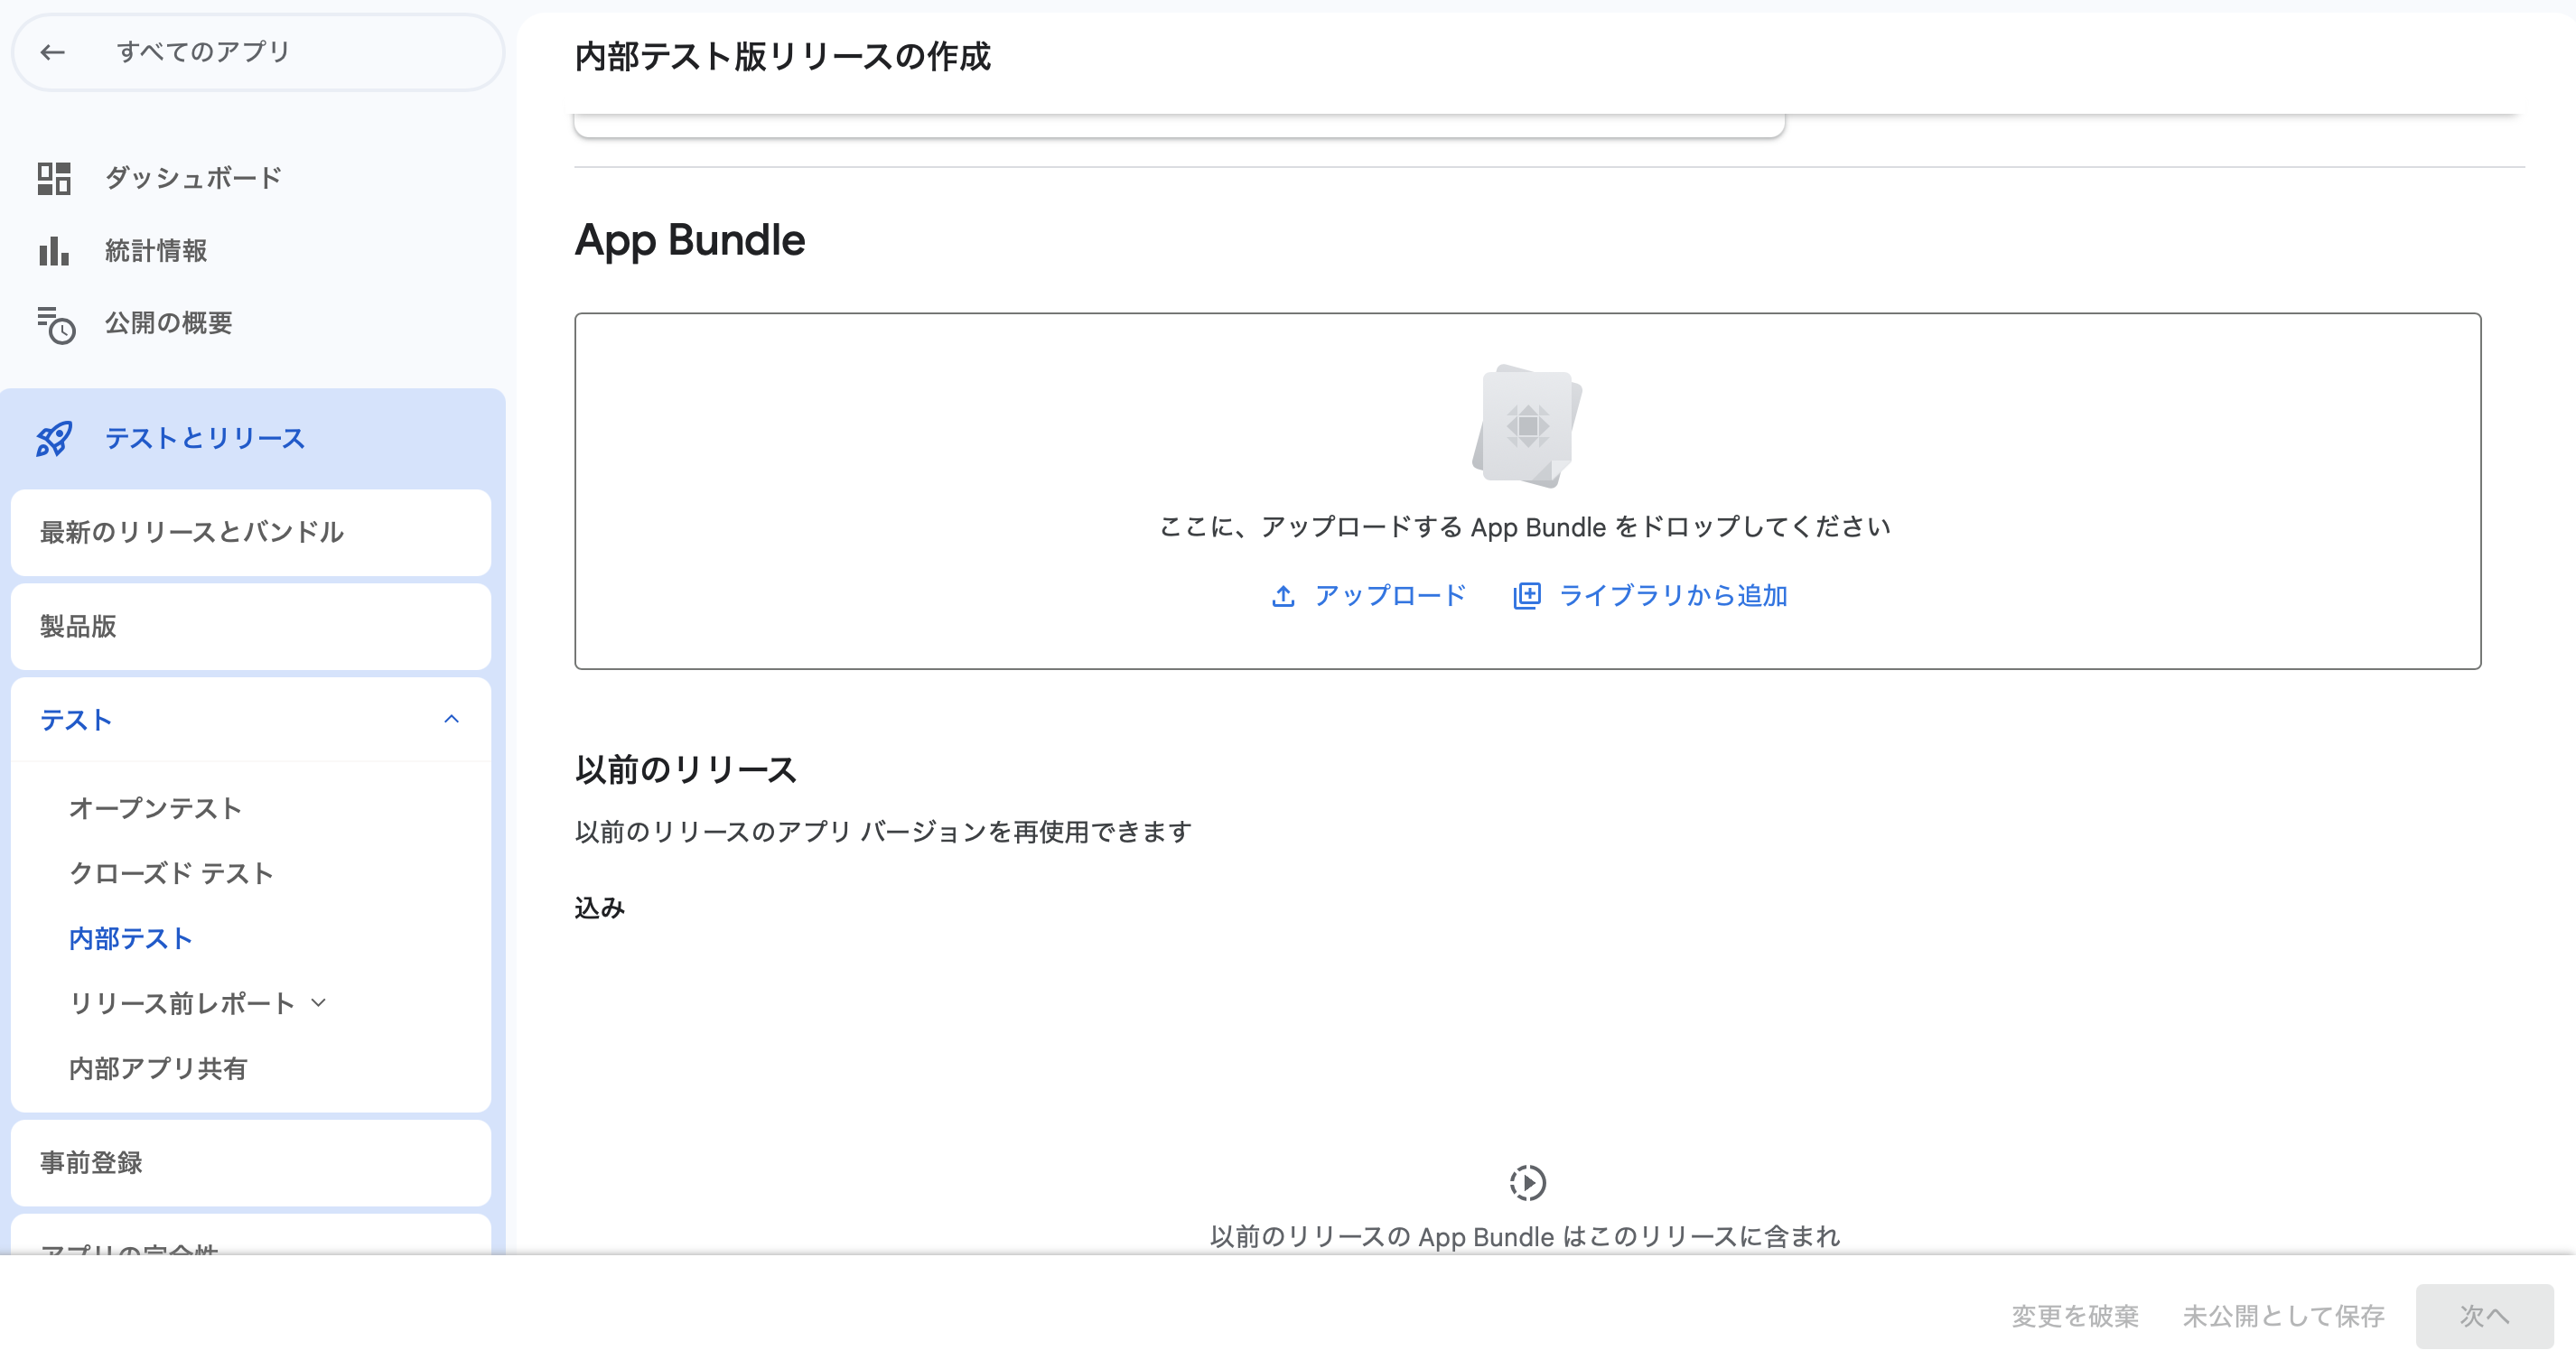The height and width of the screenshot is (1369, 2576).
Task: Click the statistics bar chart icon
Action: click(x=54, y=251)
